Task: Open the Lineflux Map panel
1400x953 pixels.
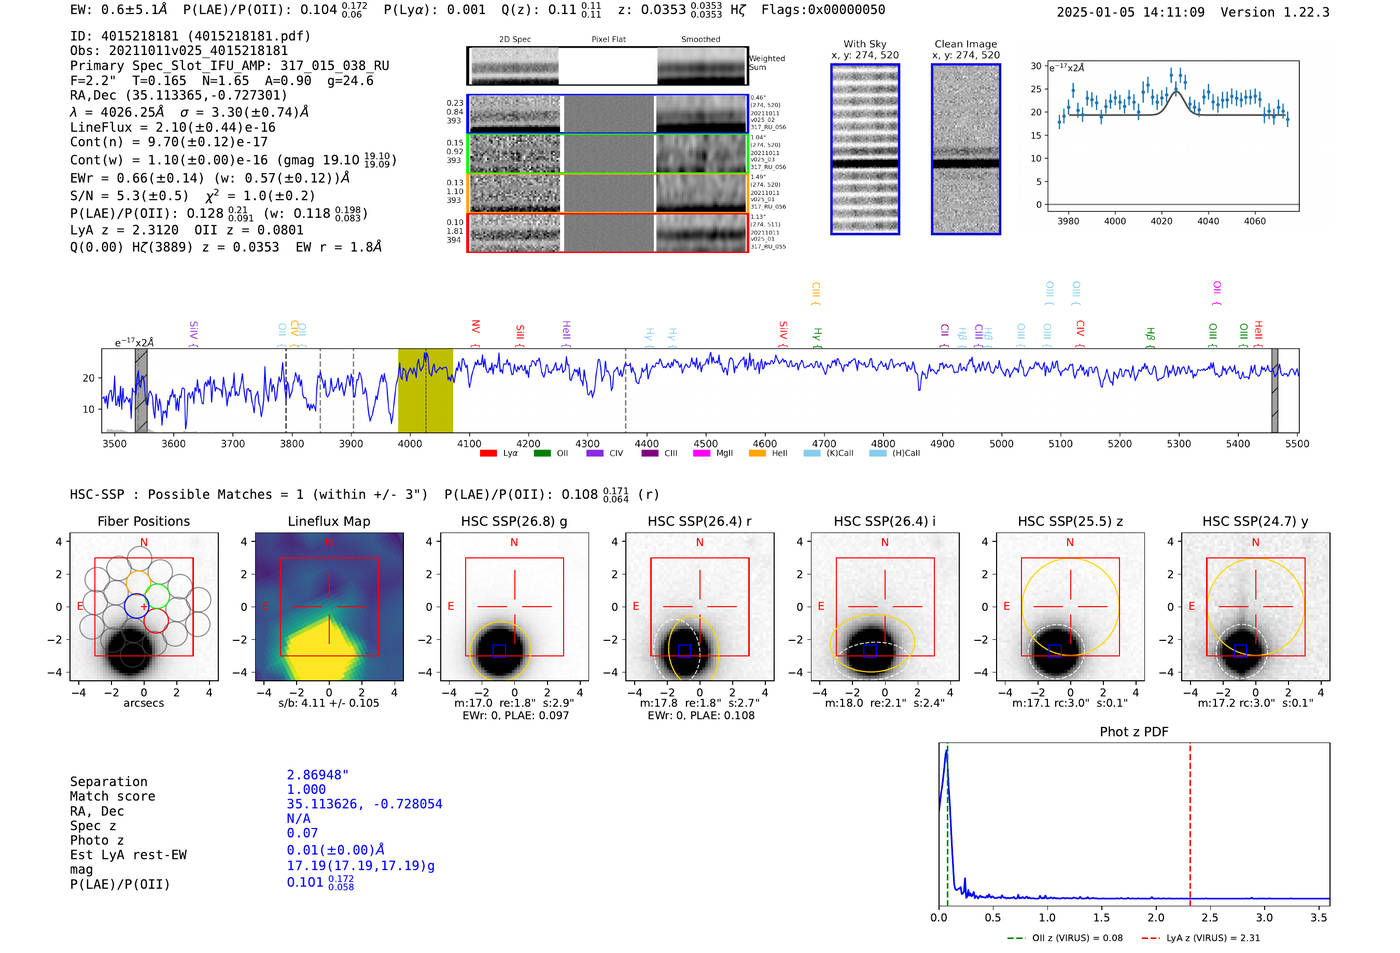Action: click(x=329, y=606)
